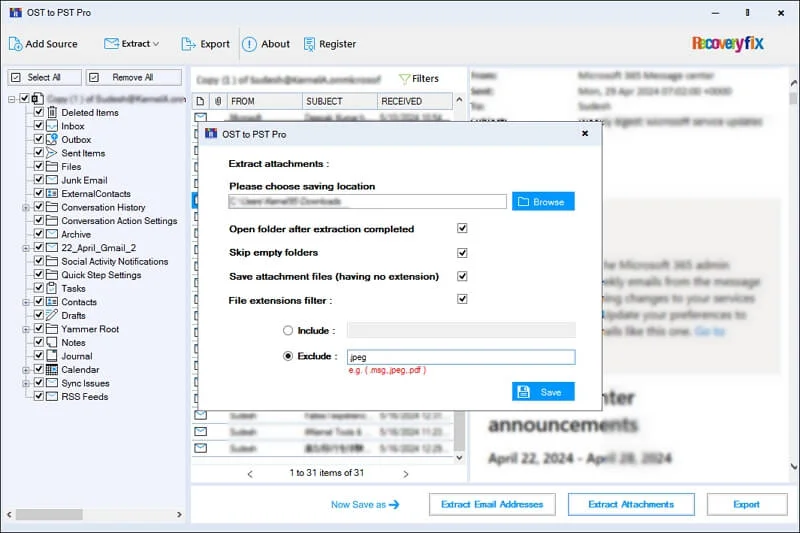Click the saving location path field
This screenshot has width=800, height=533.
[x=367, y=201]
